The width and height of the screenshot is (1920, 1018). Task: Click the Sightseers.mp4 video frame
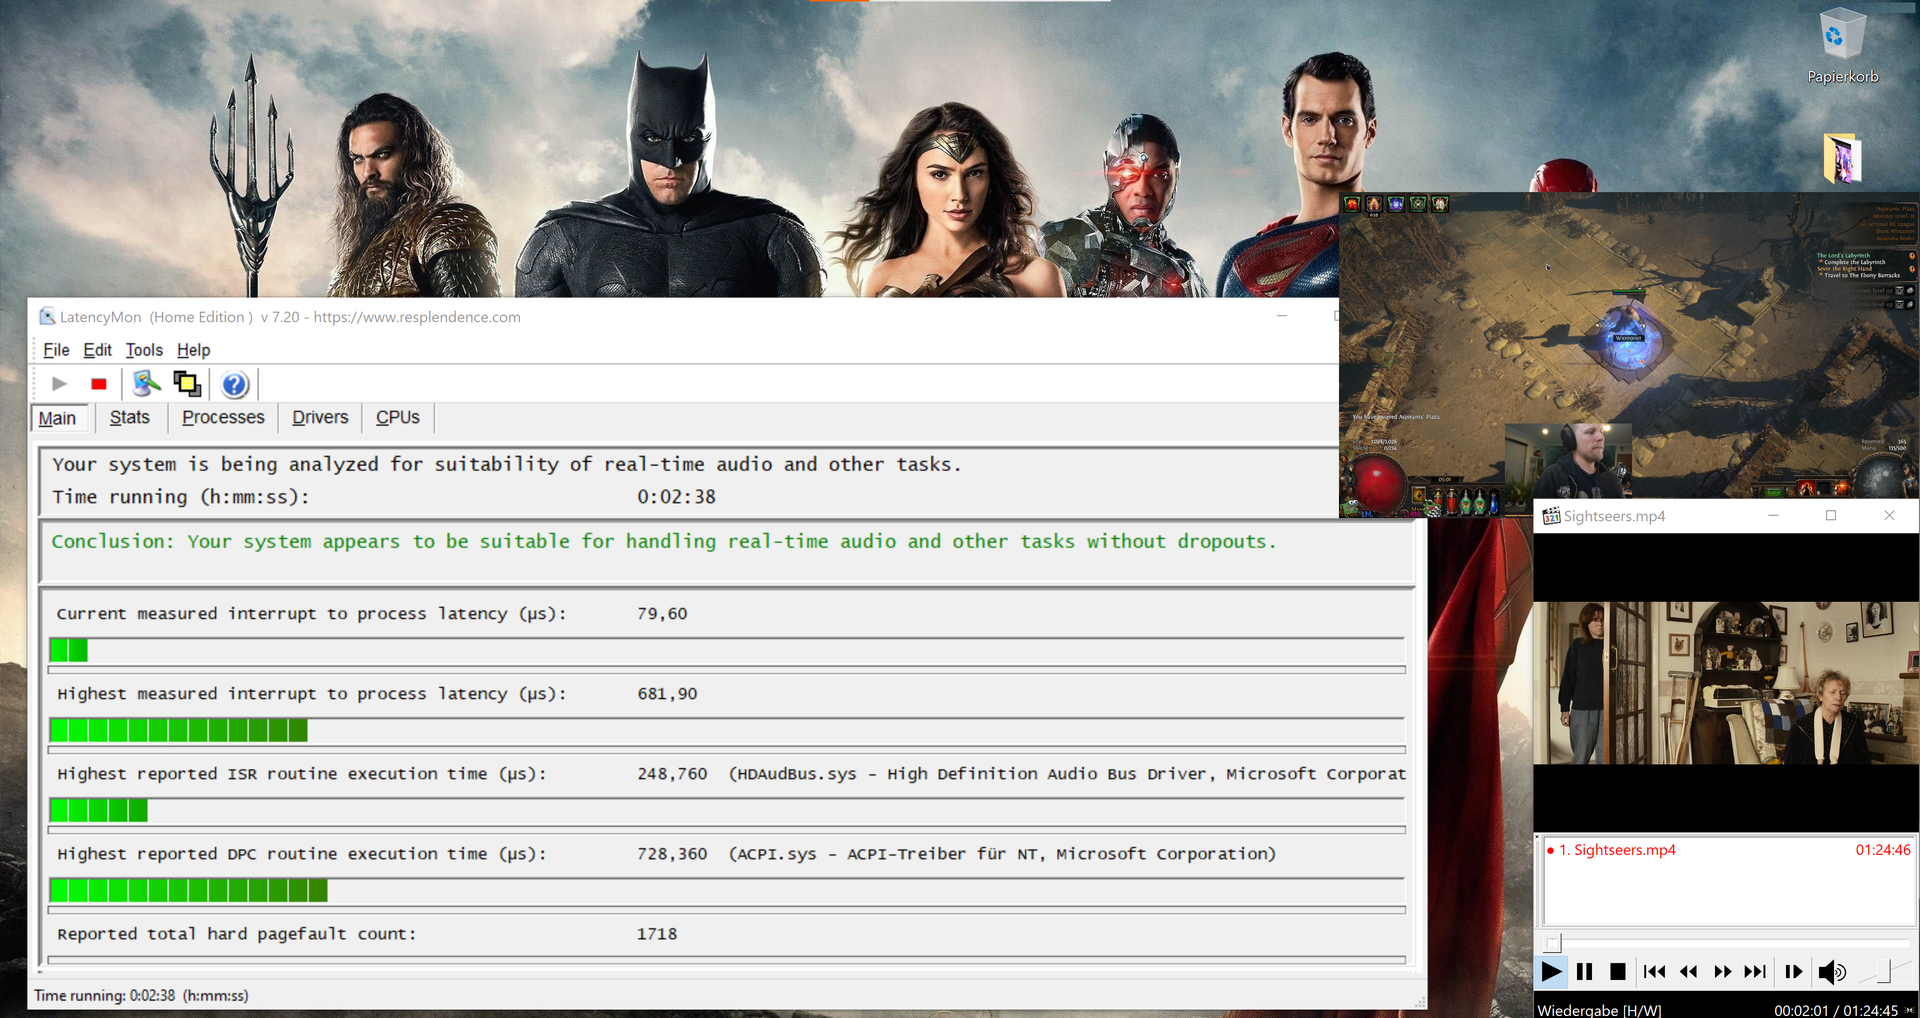(x=1726, y=682)
